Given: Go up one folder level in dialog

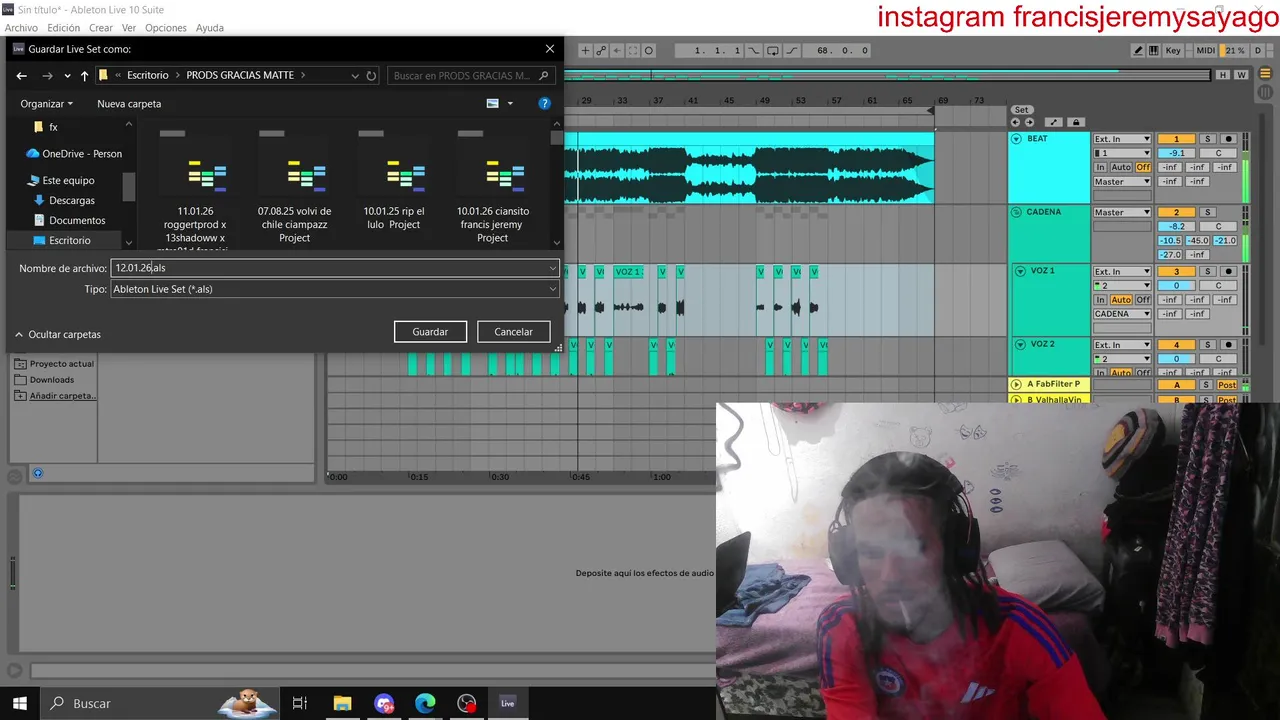Looking at the screenshot, I should pos(84,75).
